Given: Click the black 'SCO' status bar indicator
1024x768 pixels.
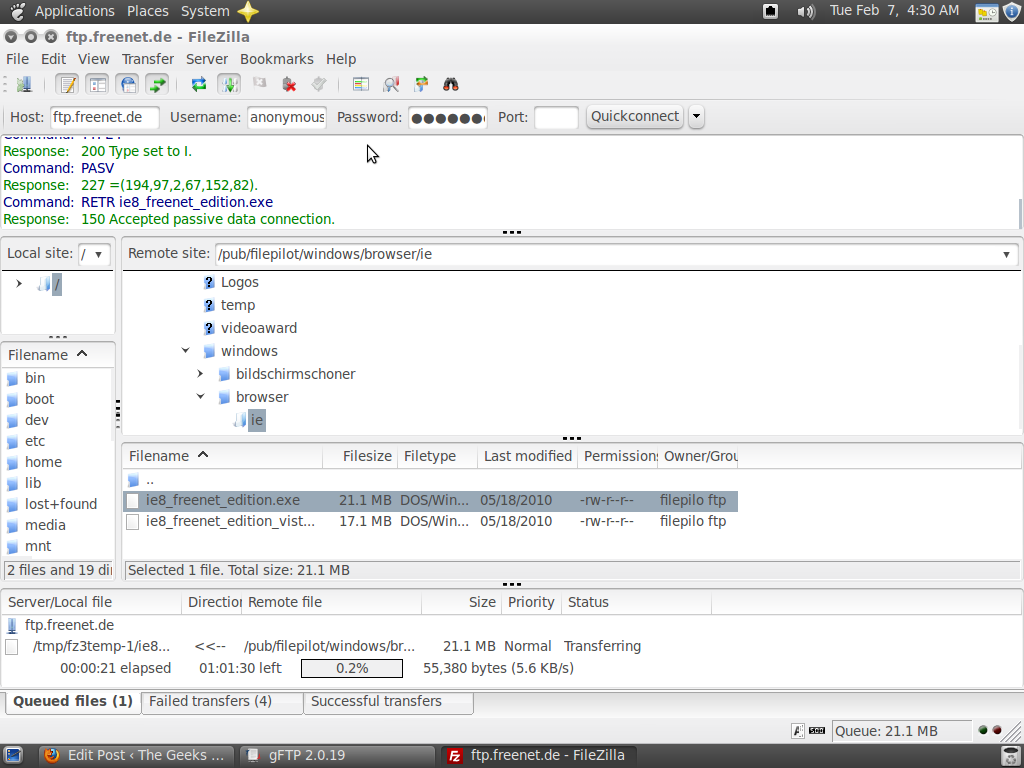Looking at the screenshot, I should pos(817,731).
